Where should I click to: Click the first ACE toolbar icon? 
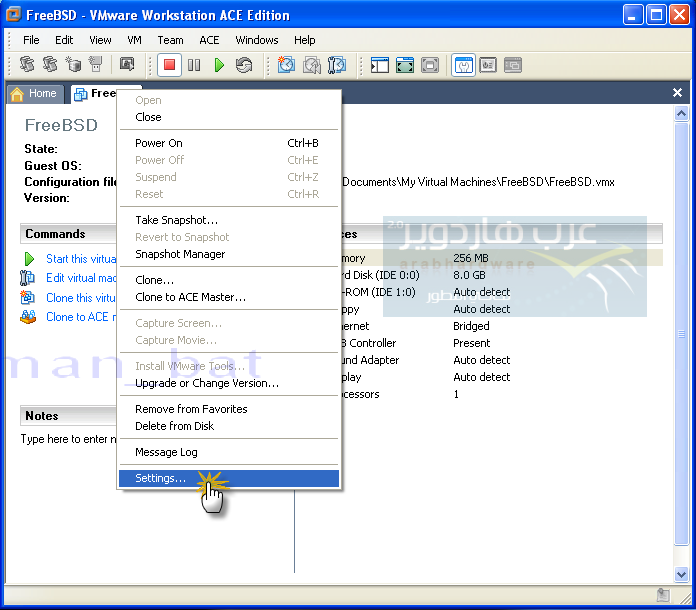27,64
